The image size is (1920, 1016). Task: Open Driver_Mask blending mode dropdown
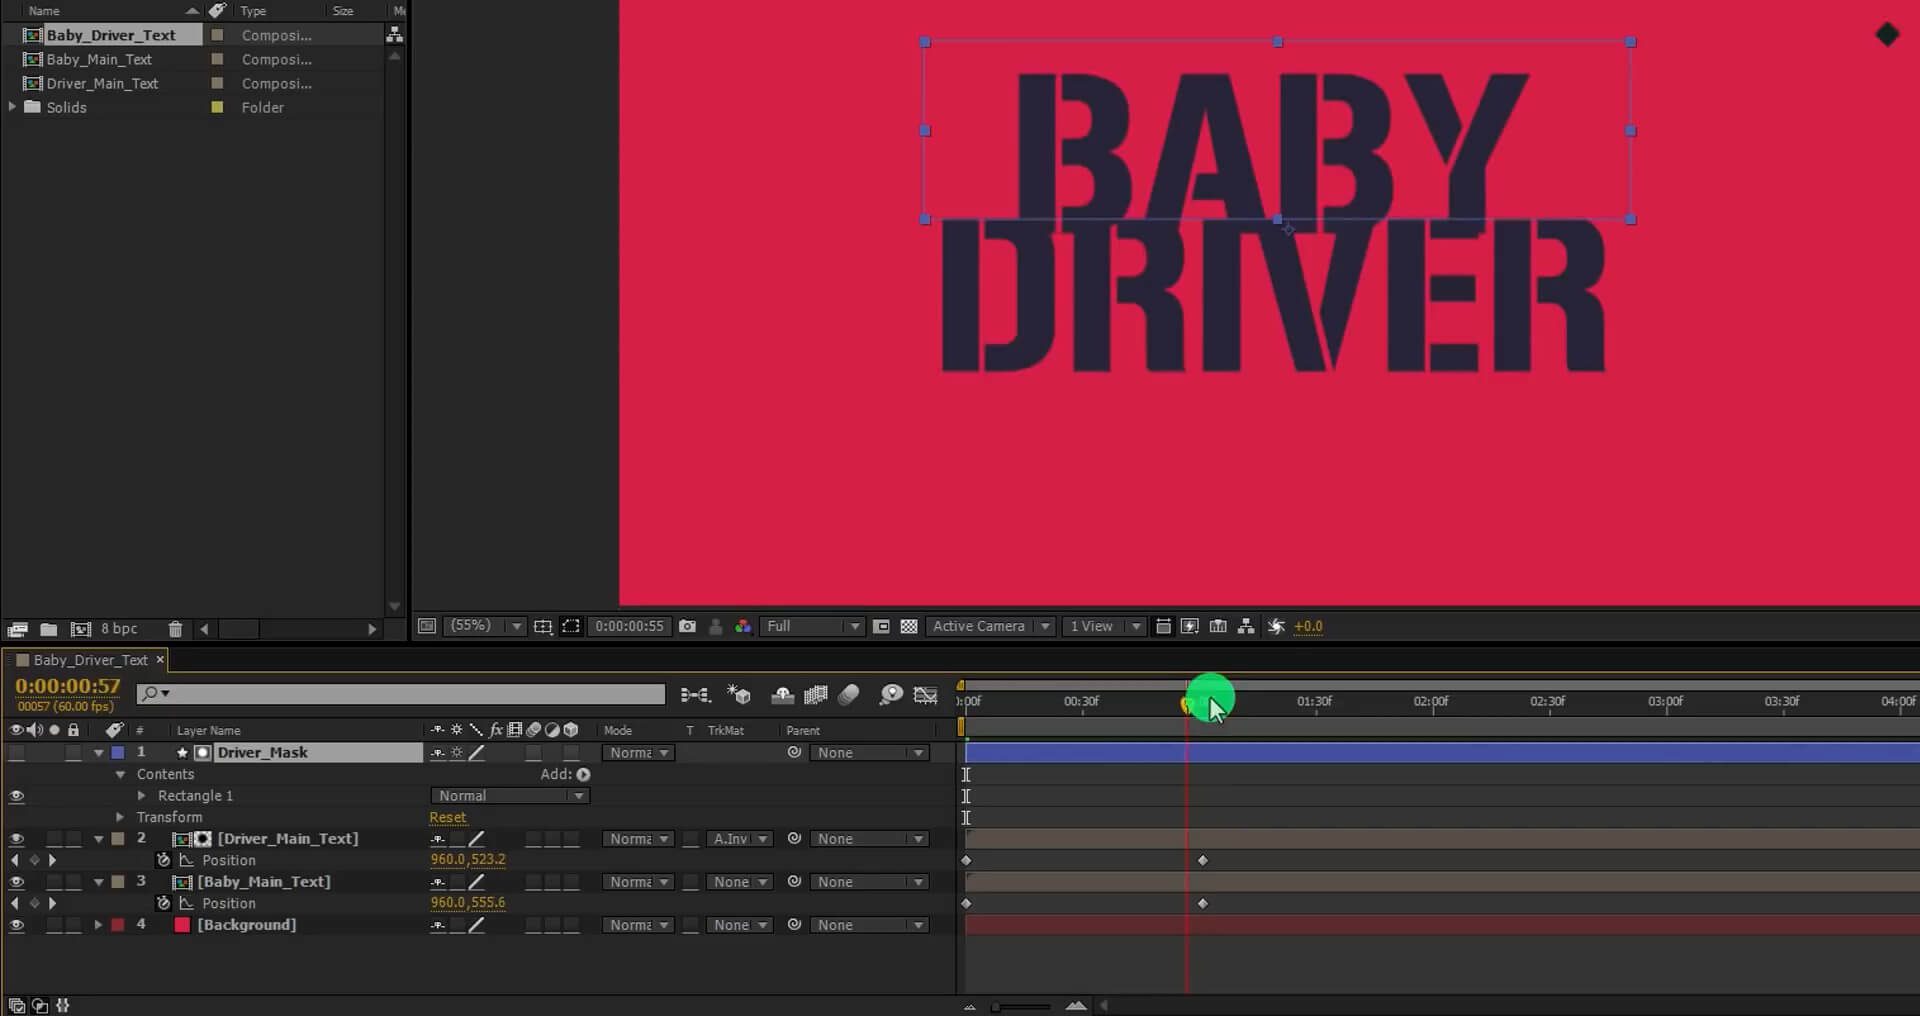638,753
